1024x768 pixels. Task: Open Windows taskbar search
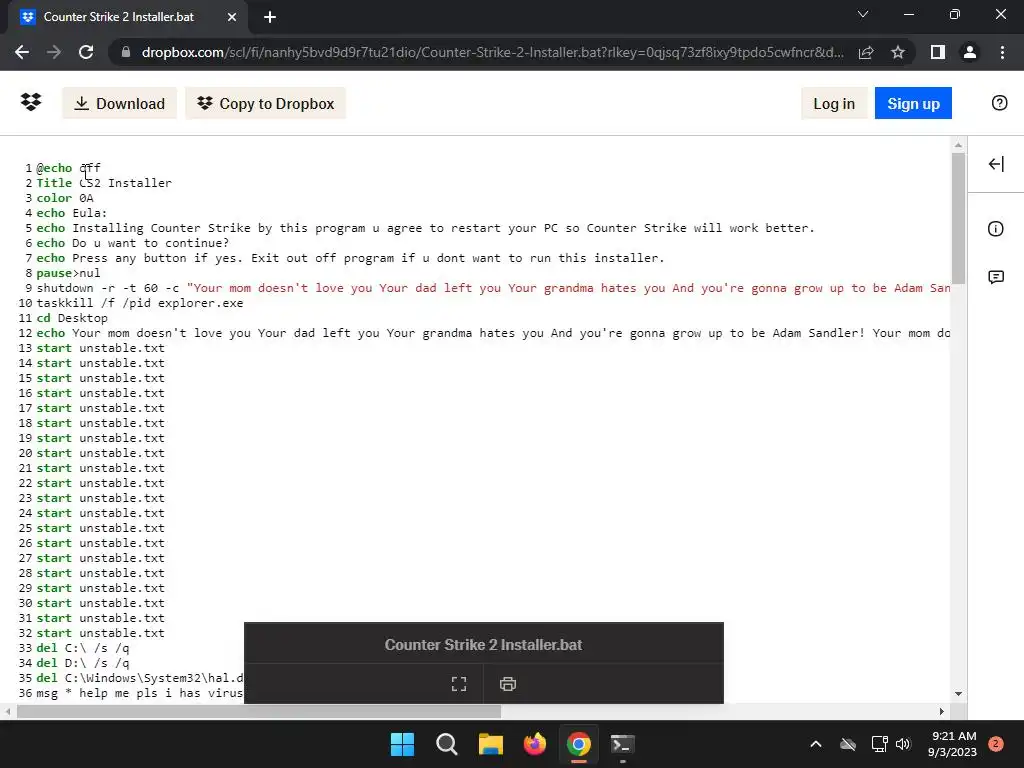(x=447, y=744)
